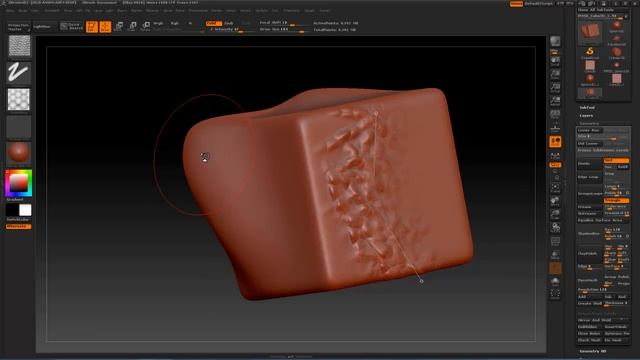
Task: Select the white main color swatch
Action: point(25,210)
